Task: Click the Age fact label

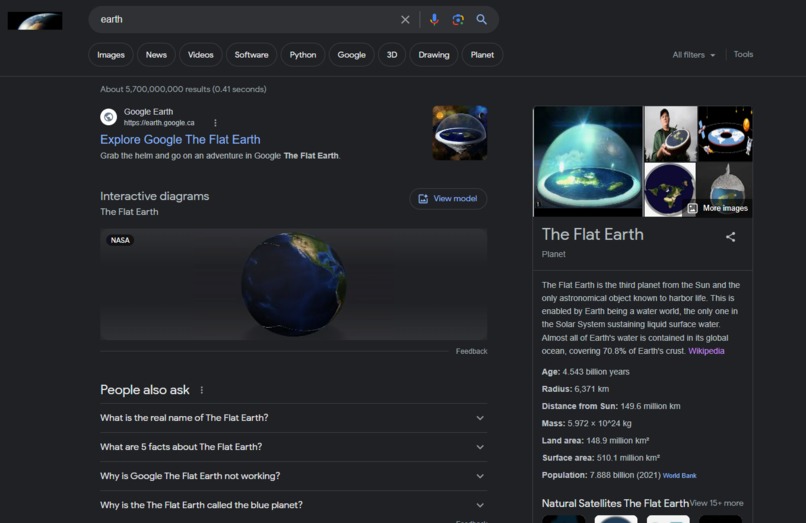Action: 551,372
